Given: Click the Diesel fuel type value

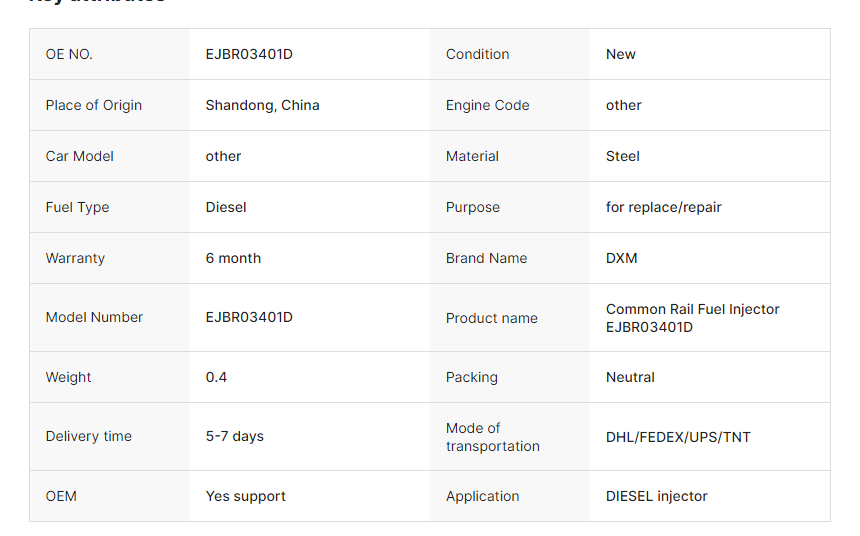Looking at the screenshot, I should click(226, 207).
